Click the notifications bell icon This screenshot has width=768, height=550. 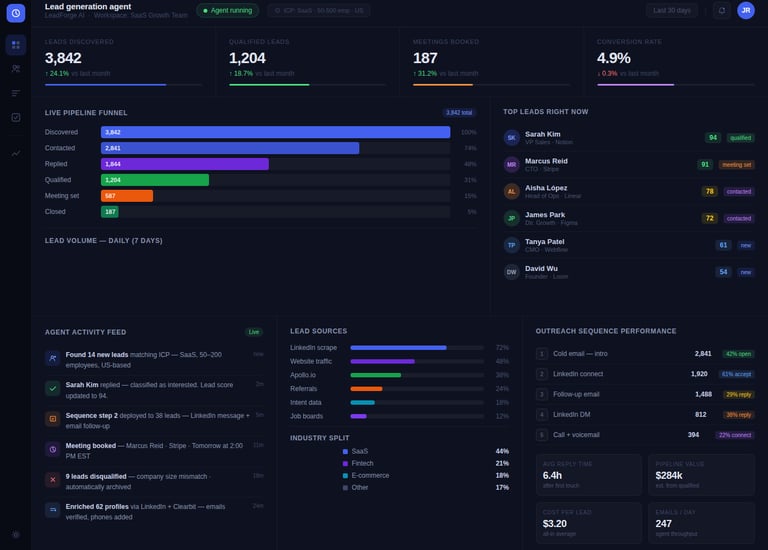coord(721,10)
